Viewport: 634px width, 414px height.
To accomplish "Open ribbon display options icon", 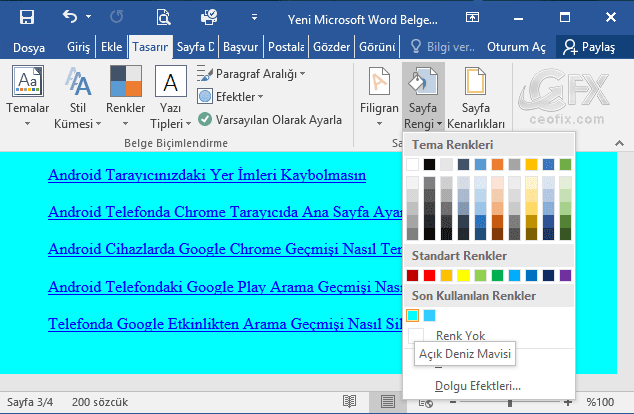I will (x=472, y=17).
